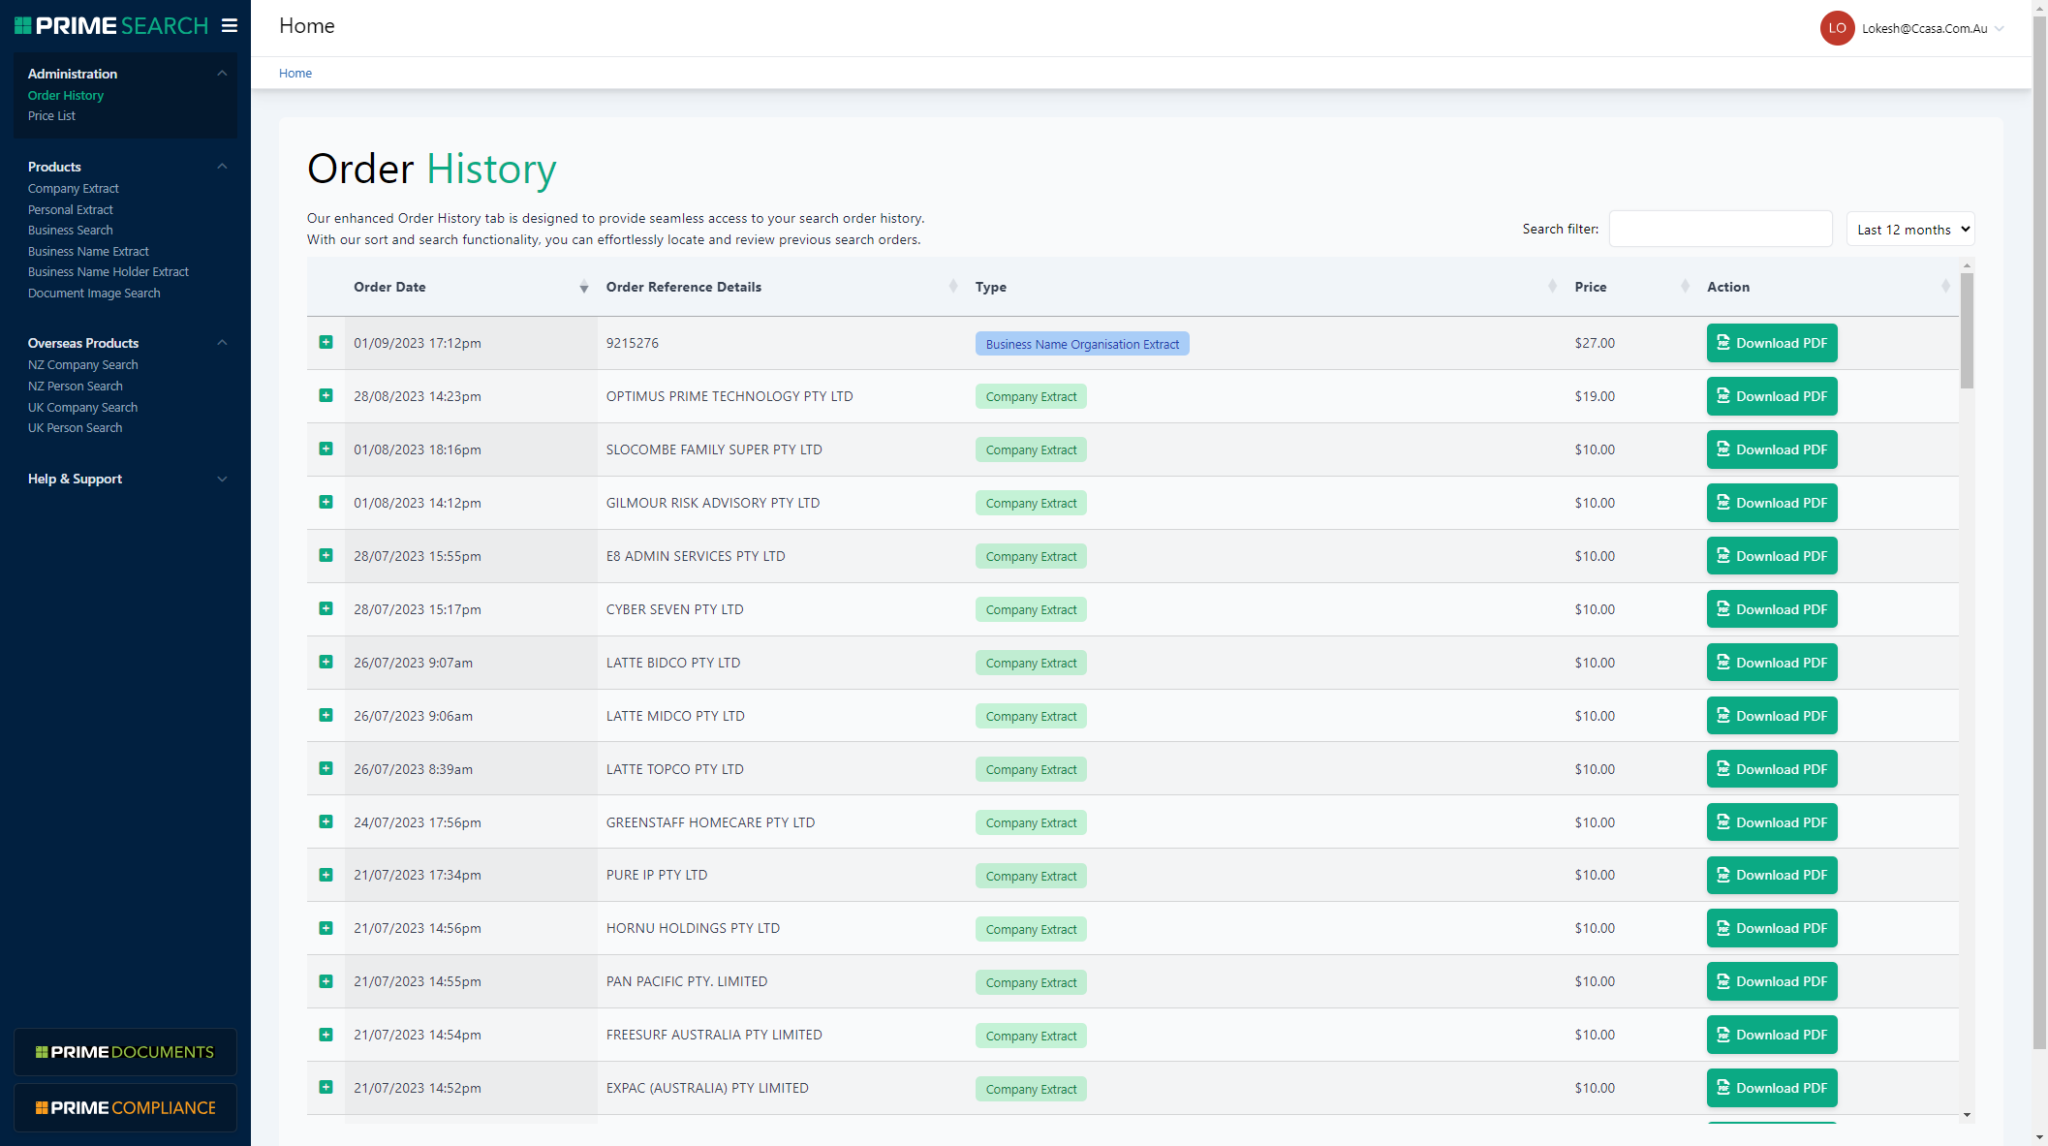Expand details for CYBER SEVEN PTY LTD row

coord(325,608)
